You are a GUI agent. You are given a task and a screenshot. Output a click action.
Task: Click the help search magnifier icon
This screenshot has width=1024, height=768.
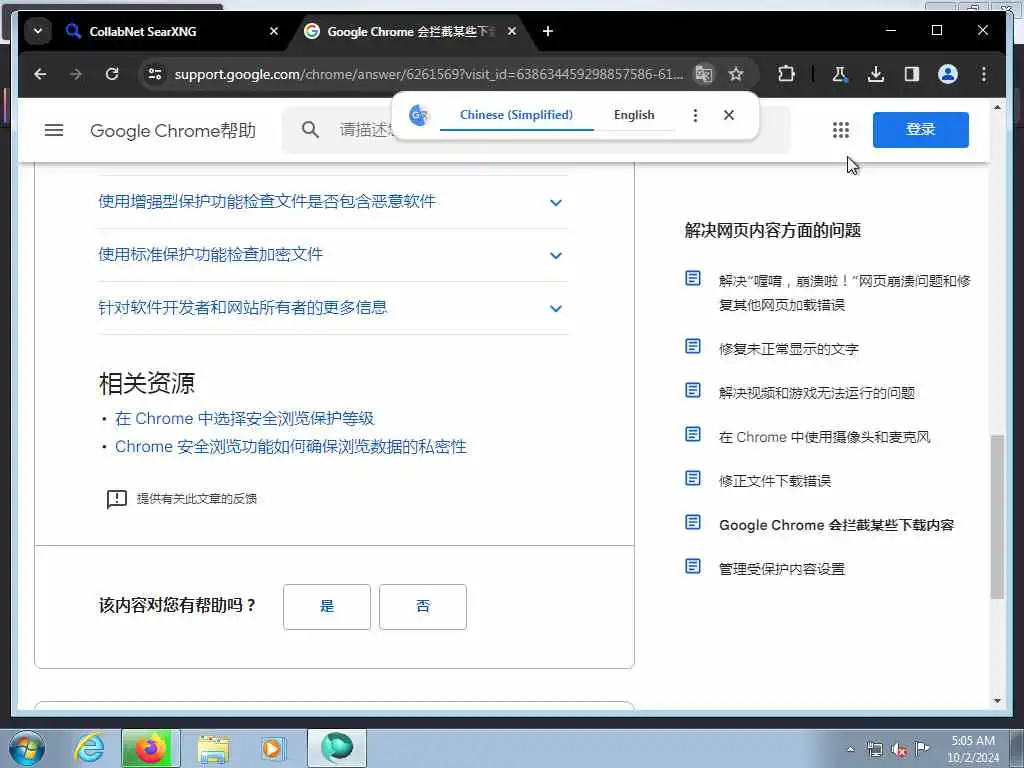[310, 130]
